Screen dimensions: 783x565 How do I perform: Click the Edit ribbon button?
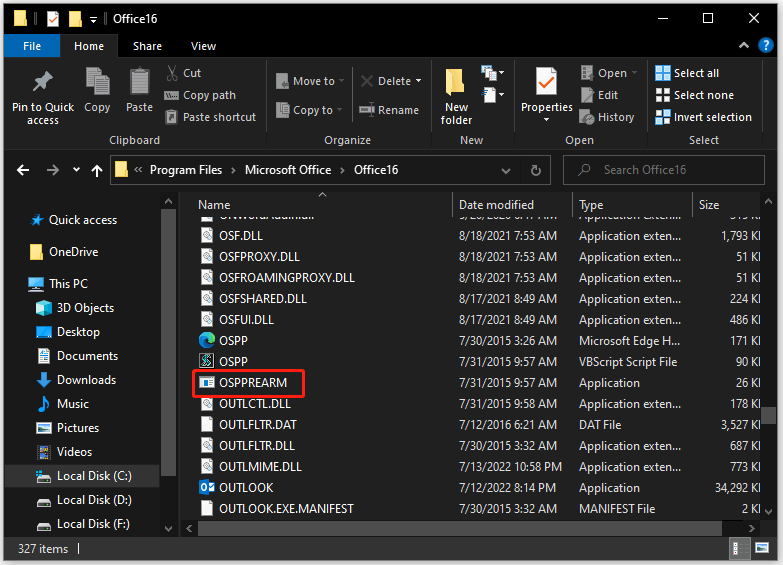pyautogui.click(x=599, y=95)
